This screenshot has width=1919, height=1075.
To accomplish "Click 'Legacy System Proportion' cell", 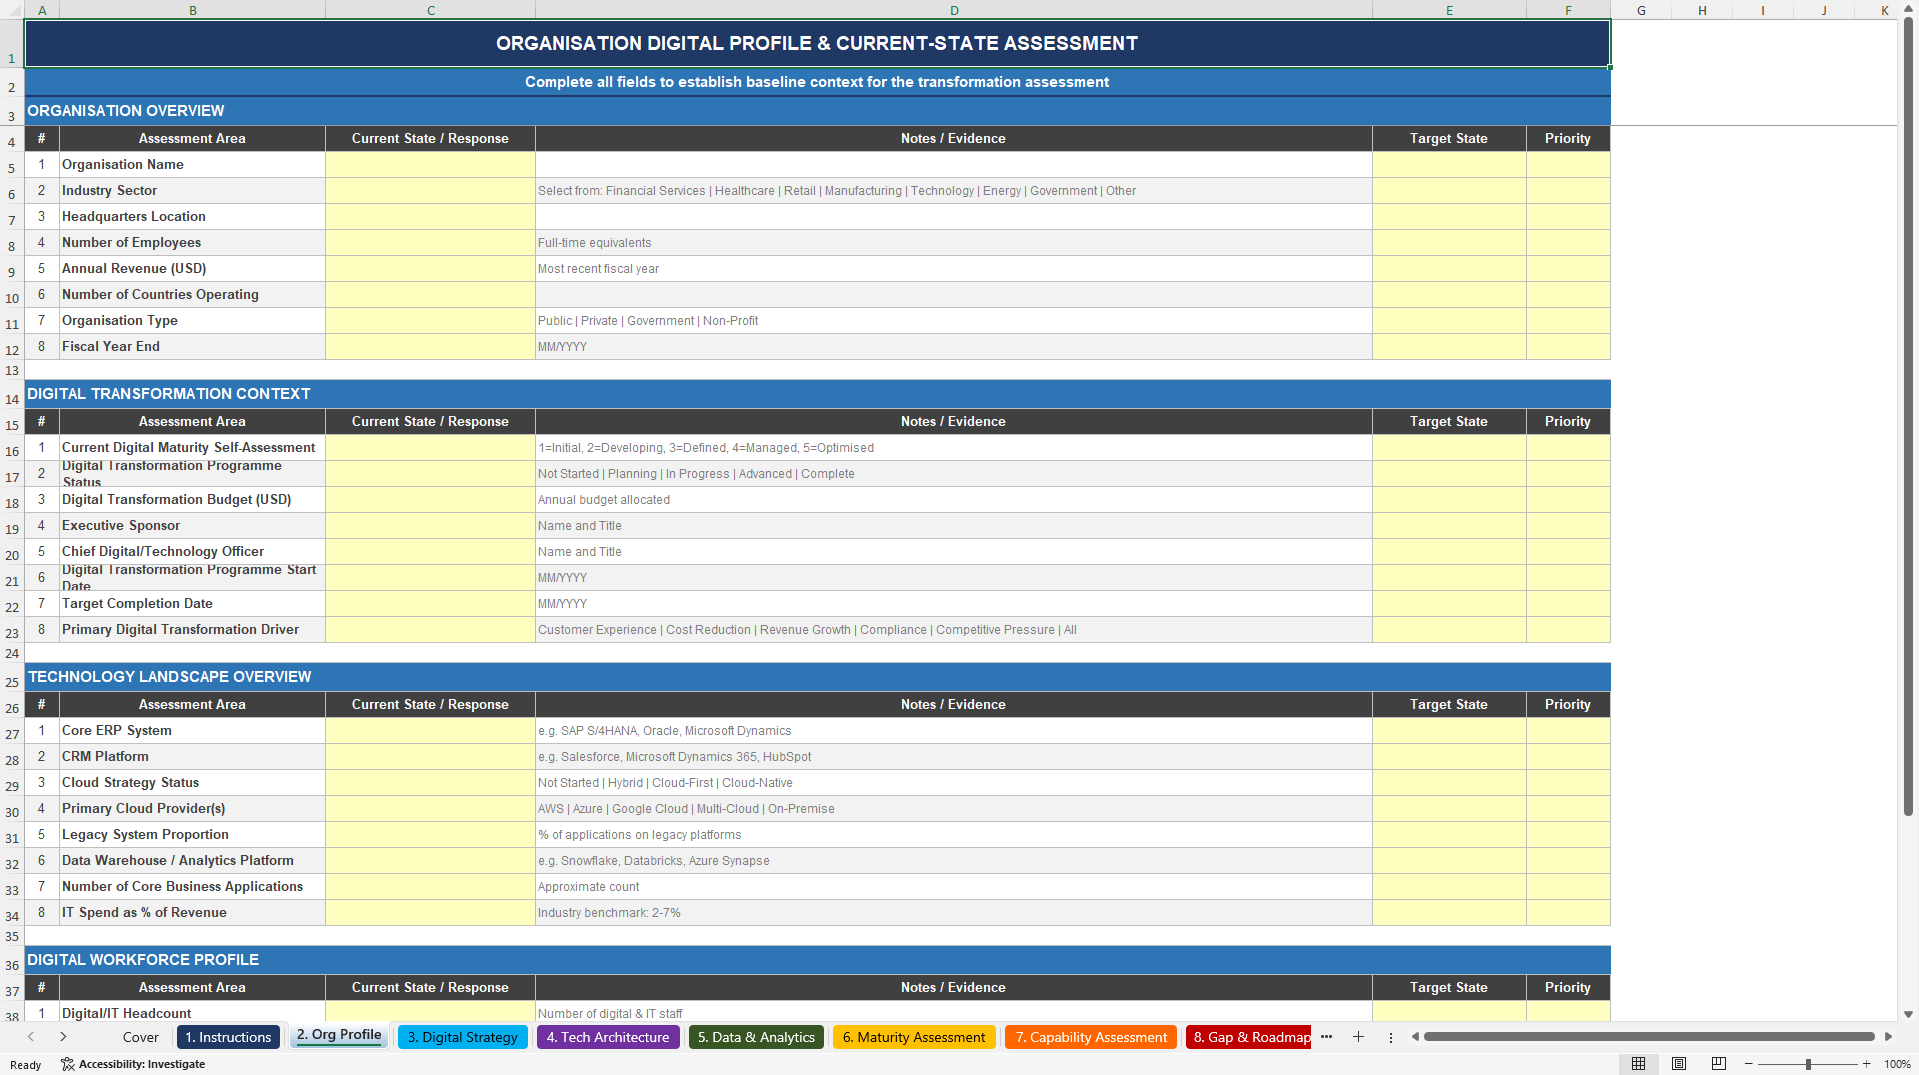I will 192,835.
